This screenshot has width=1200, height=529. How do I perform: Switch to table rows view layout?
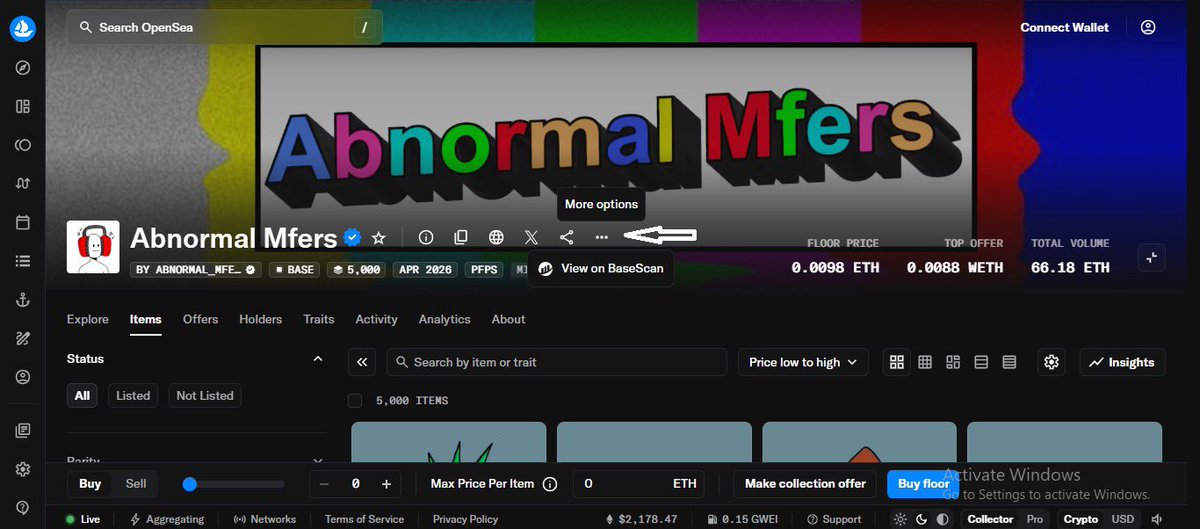click(x=1009, y=362)
